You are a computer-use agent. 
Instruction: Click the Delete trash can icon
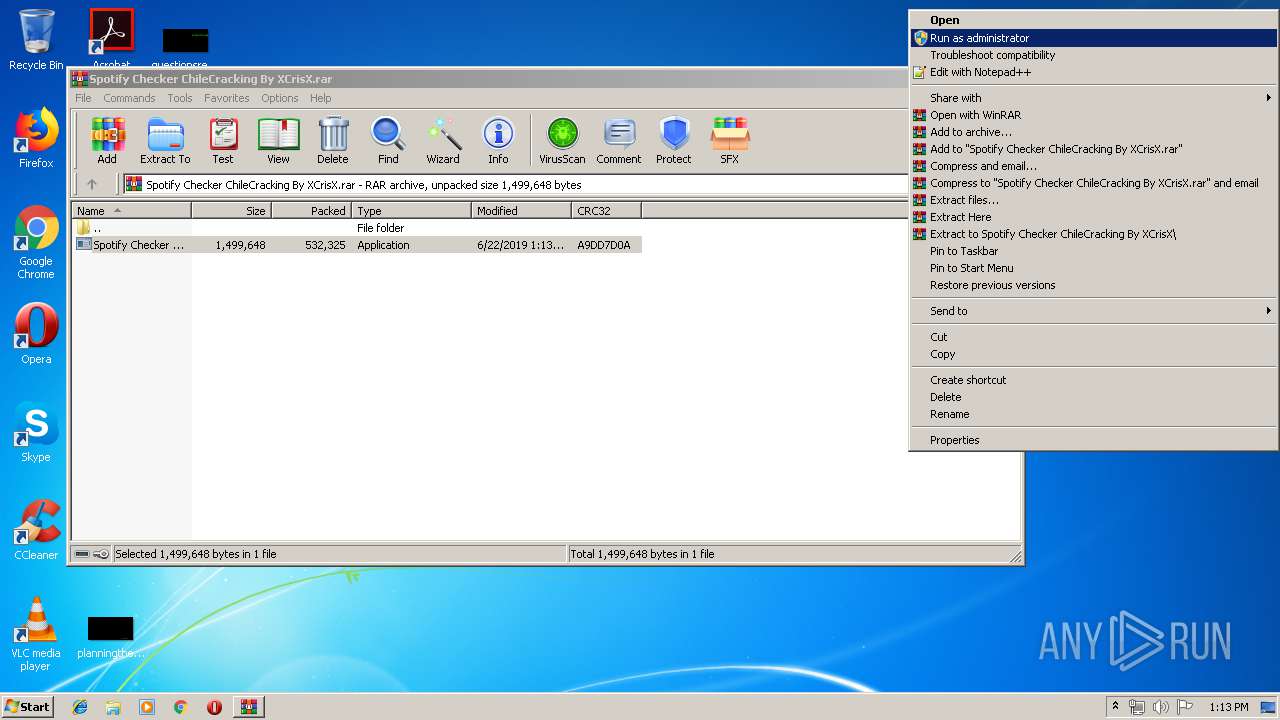click(333, 140)
